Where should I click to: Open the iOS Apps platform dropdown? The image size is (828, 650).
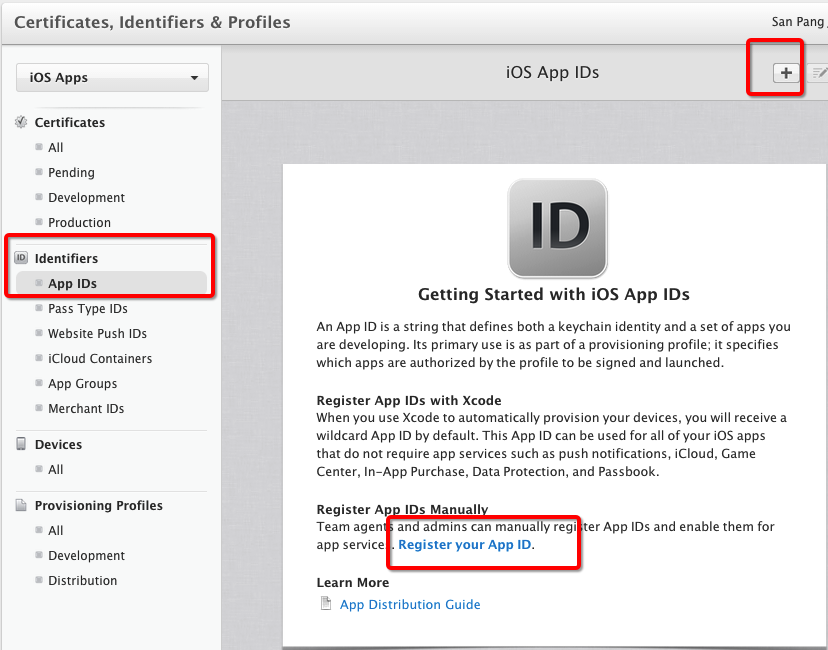(112, 78)
